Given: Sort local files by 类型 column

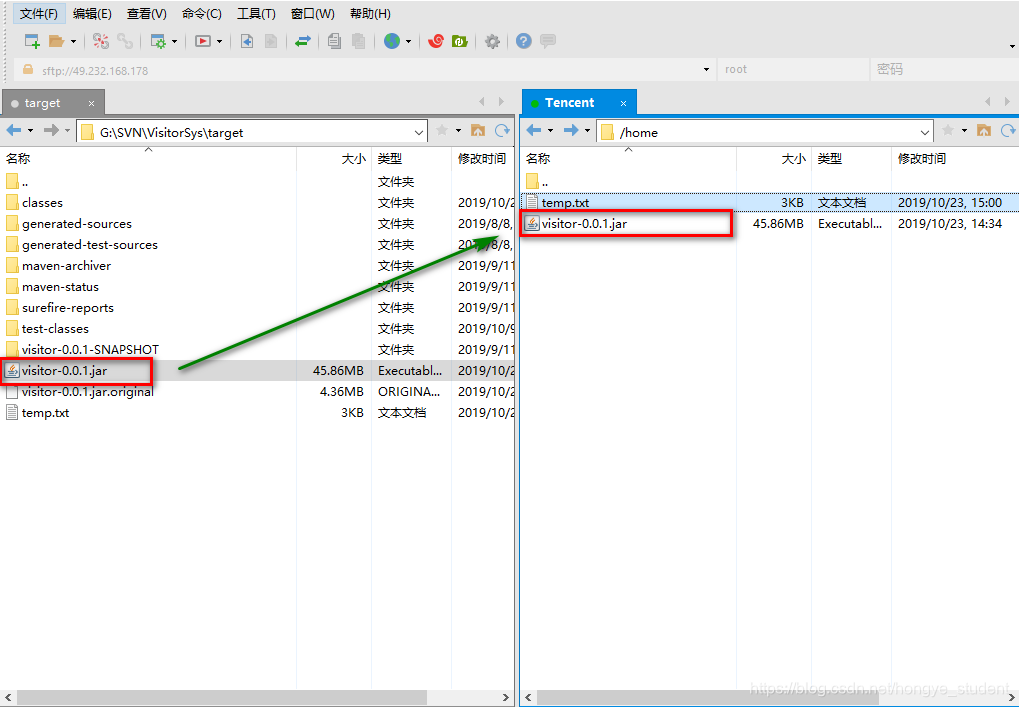Looking at the screenshot, I should [x=411, y=159].
